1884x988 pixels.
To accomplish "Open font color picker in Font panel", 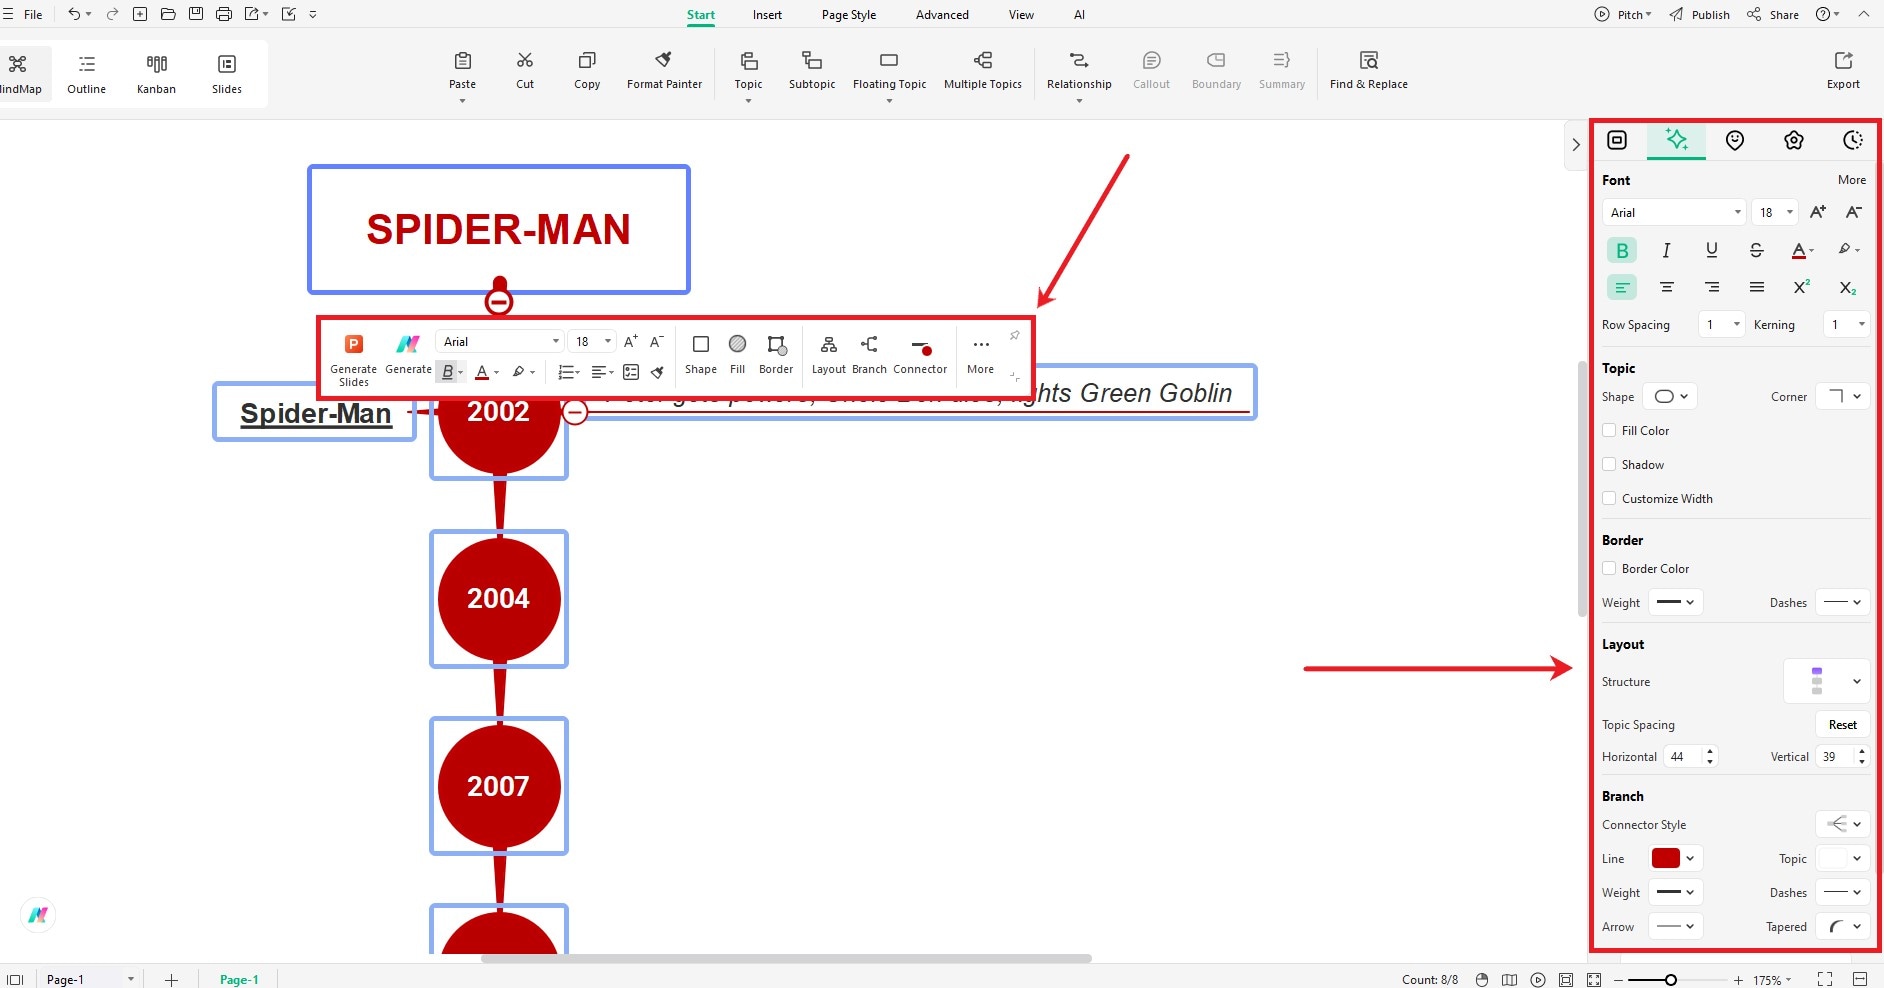I will [1803, 250].
